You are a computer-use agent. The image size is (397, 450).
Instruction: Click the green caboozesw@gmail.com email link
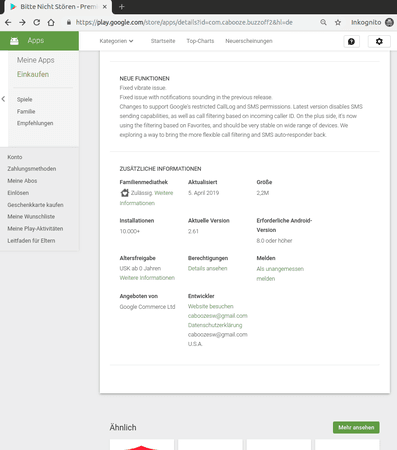218,316
